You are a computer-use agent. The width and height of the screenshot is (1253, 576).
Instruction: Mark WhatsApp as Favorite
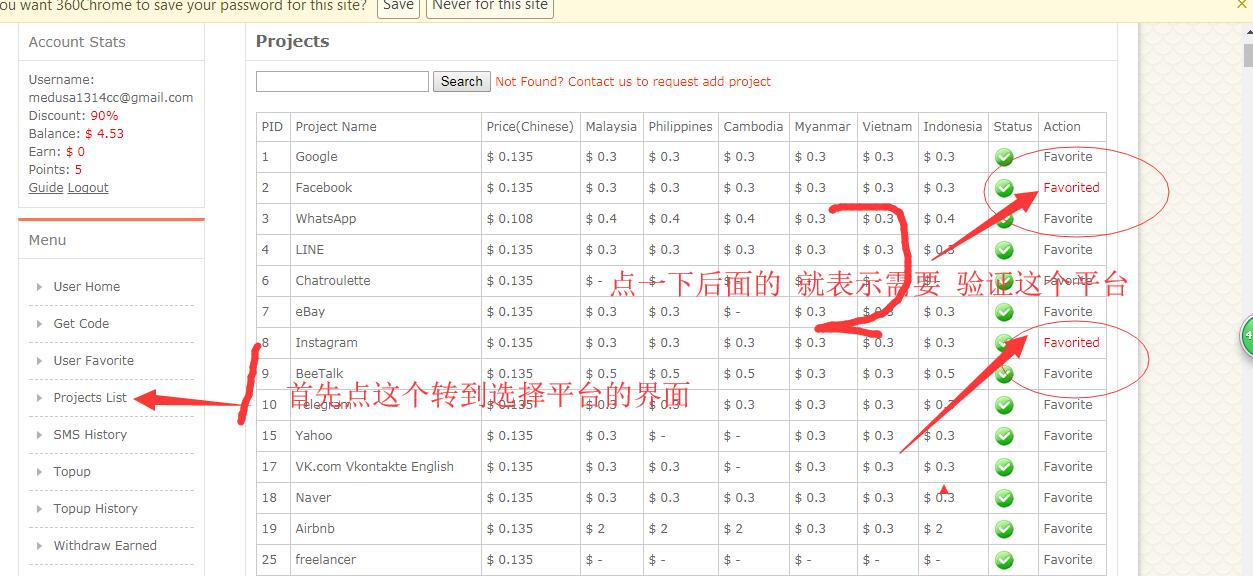pos(1067,219)
